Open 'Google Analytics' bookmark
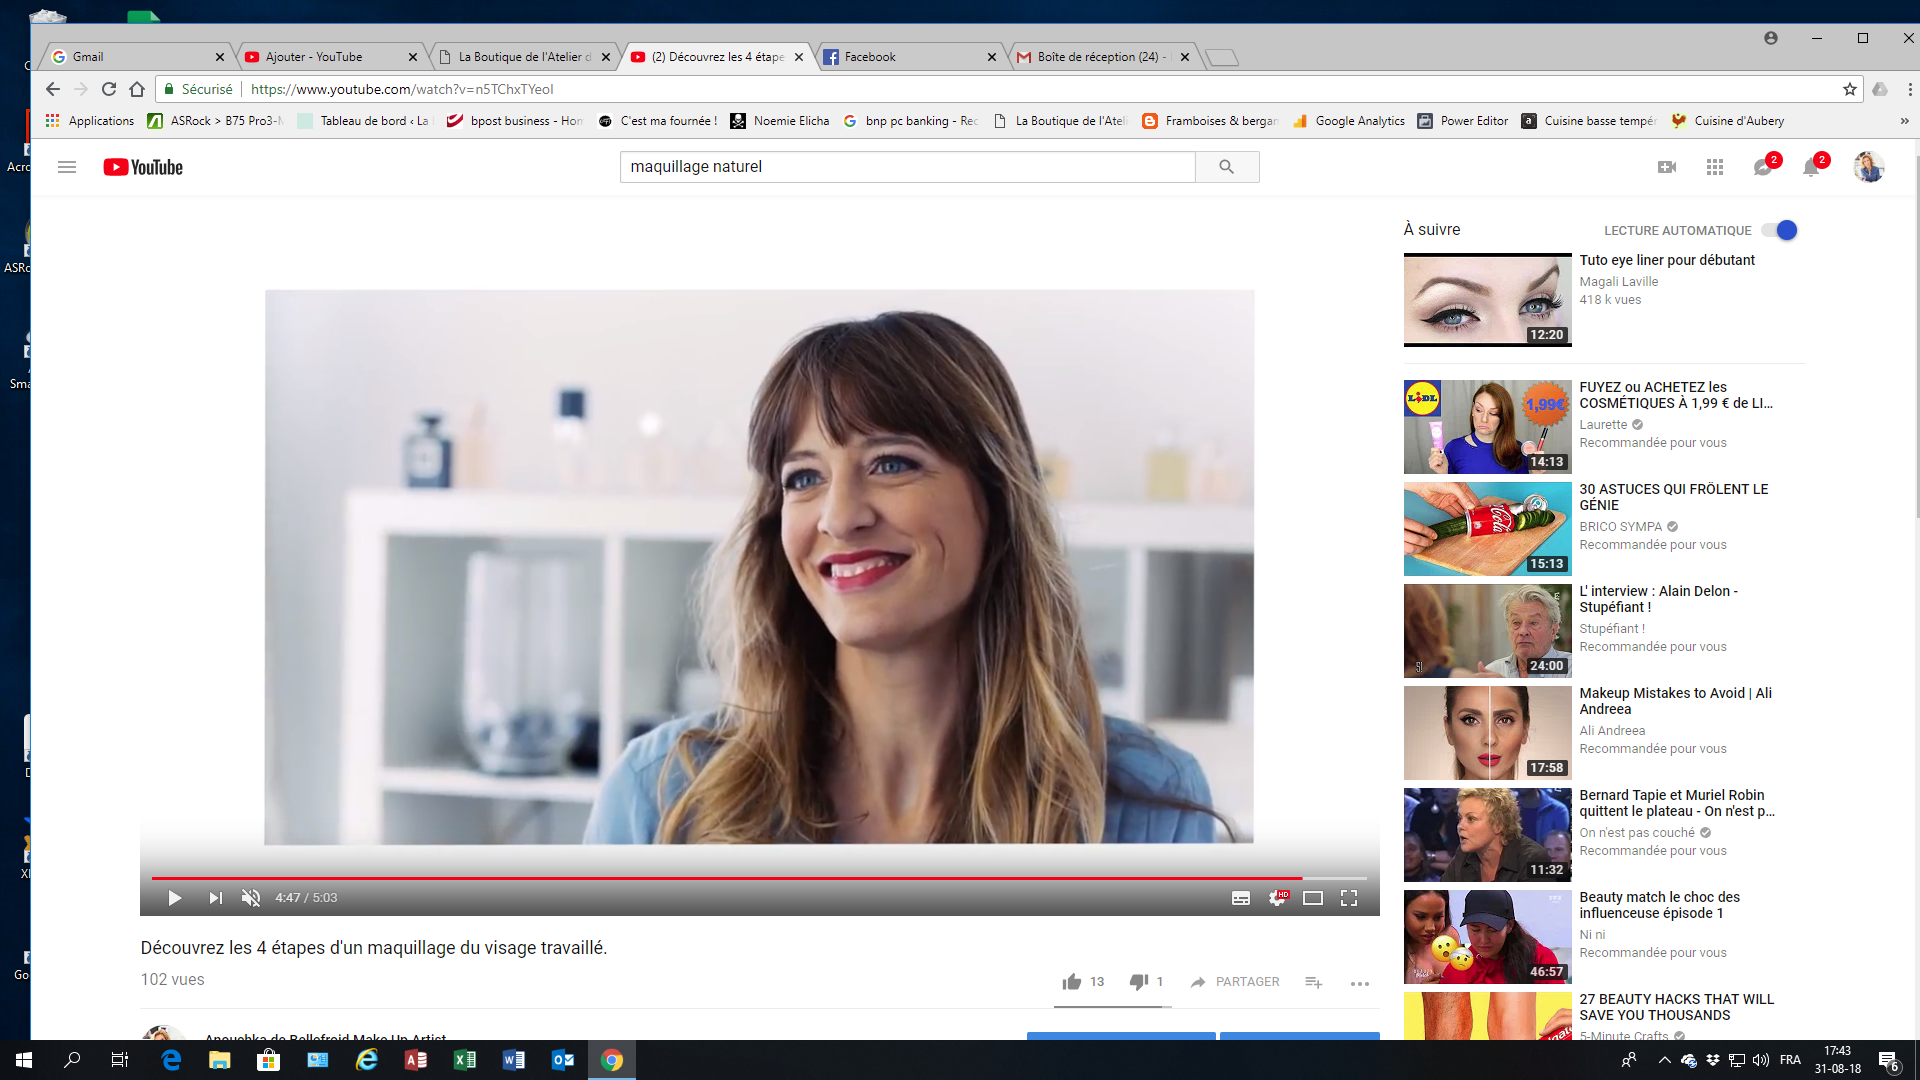 (1348, 121)
